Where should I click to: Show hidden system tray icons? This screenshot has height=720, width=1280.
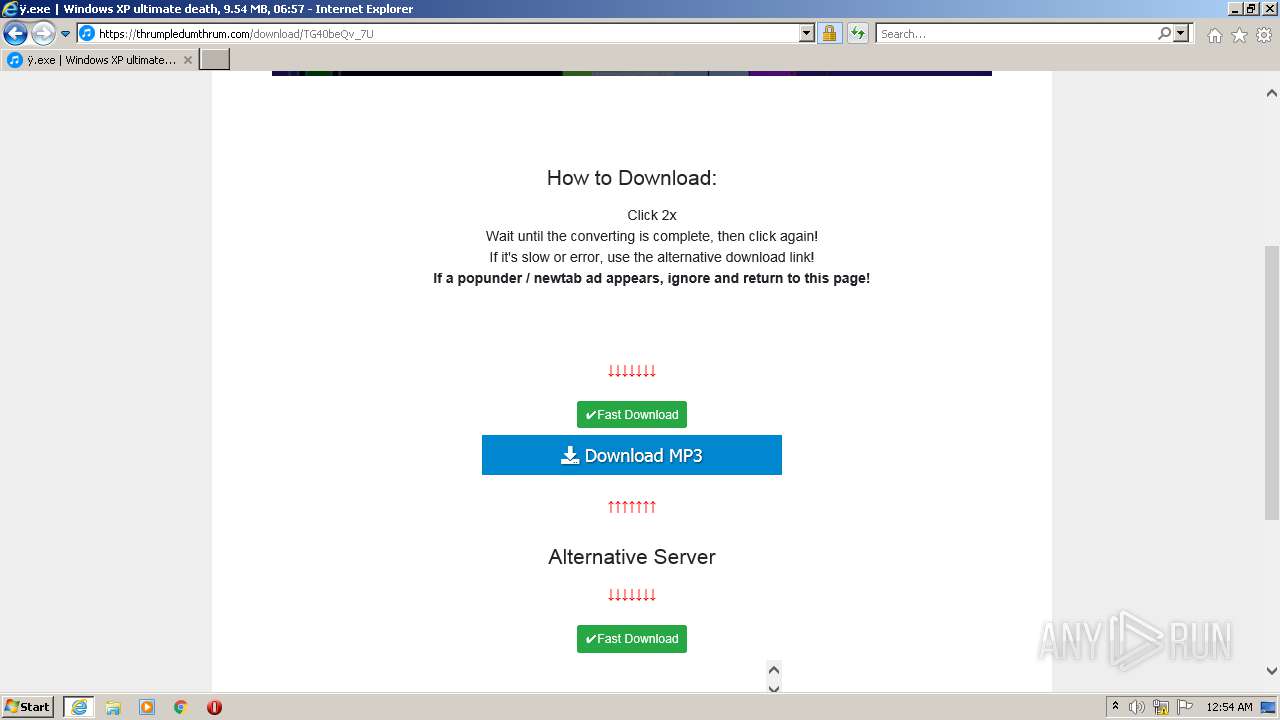(1115, 707)
